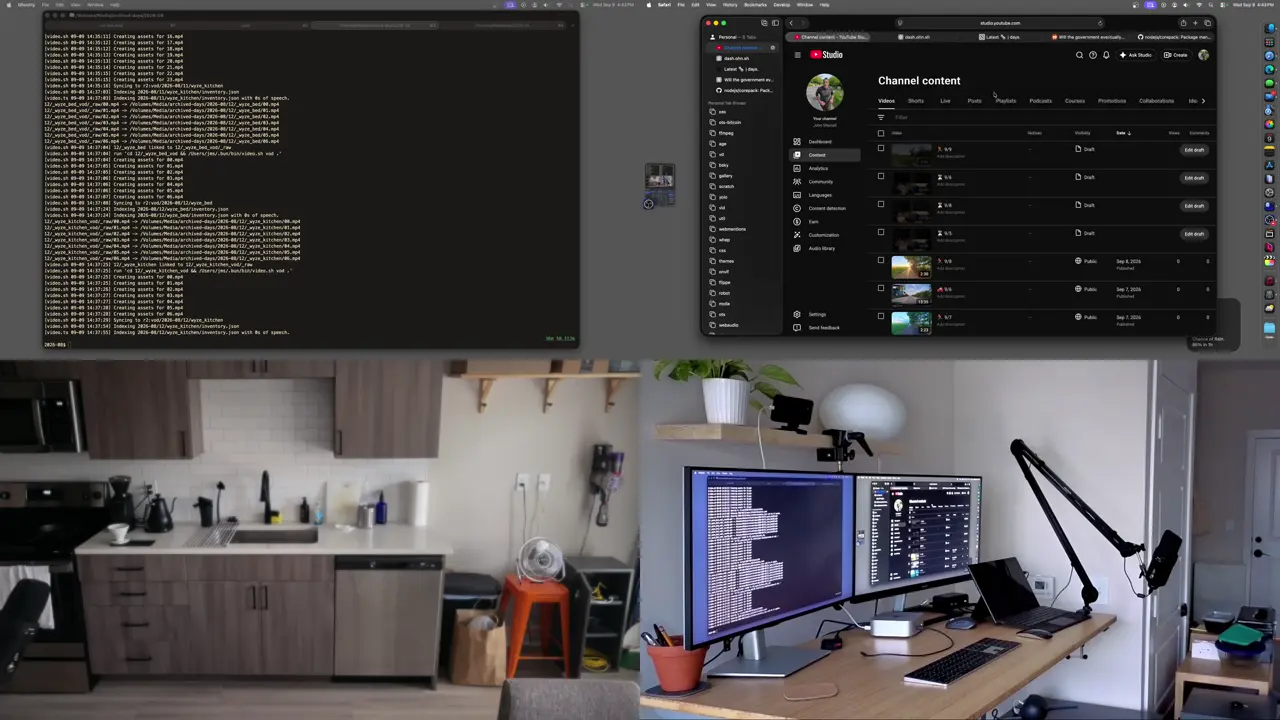This screenshot has height=720, width=1280.
Task: Open the YouTube Studio search icon
Action: [x=1079, y=55]
